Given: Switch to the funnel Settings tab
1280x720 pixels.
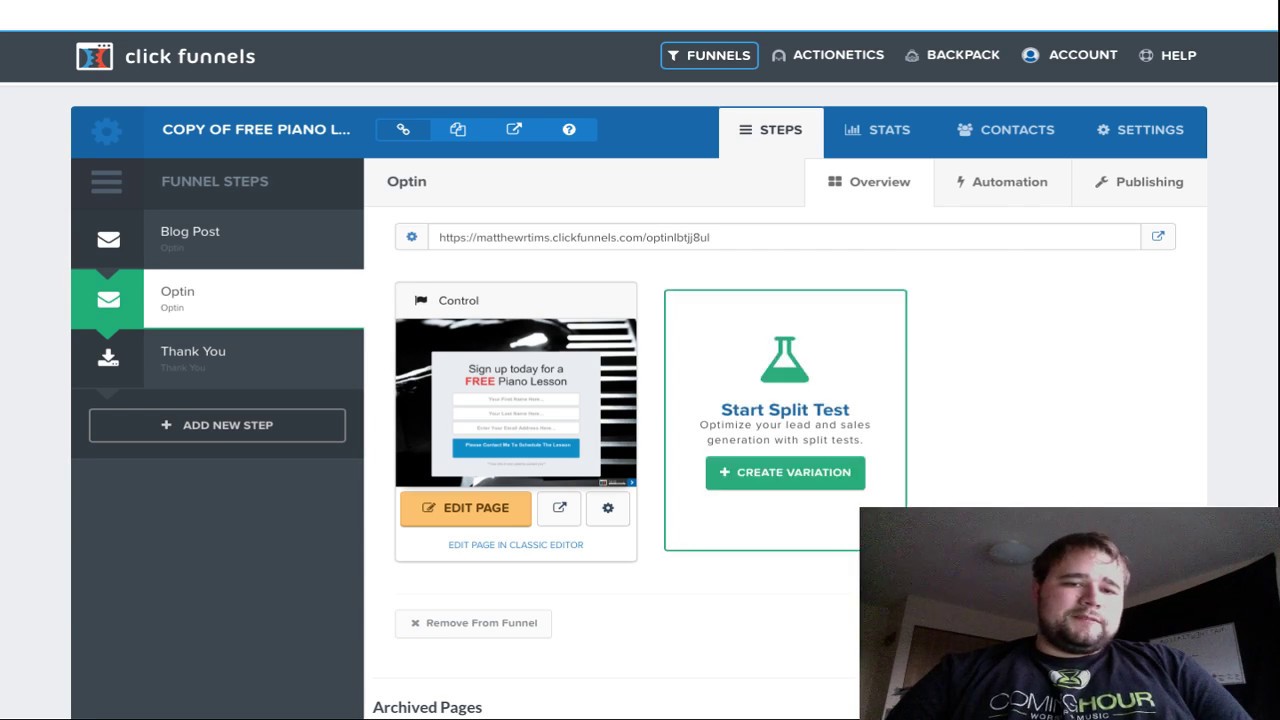Looking at the screenshot, I should 1140,130.
